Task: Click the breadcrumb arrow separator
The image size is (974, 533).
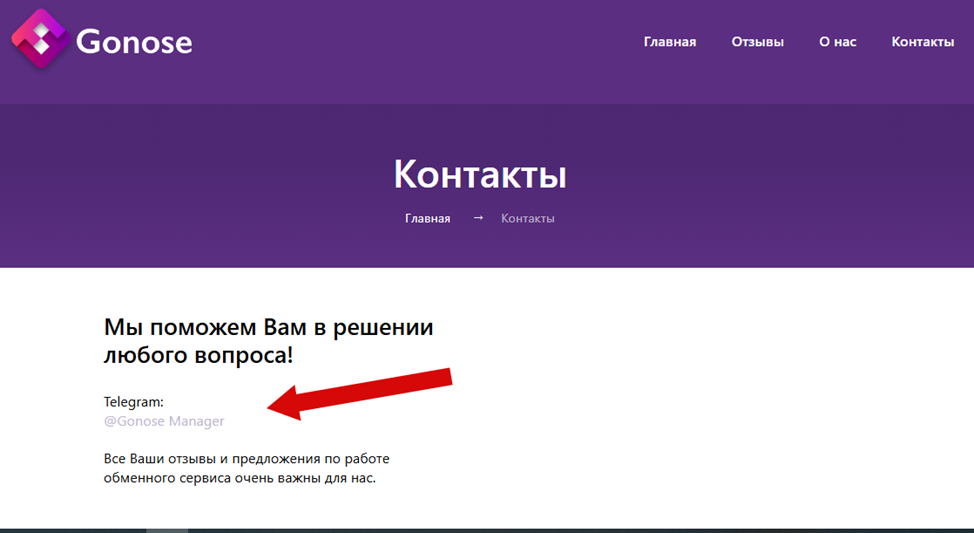Action: click(478, 217)
